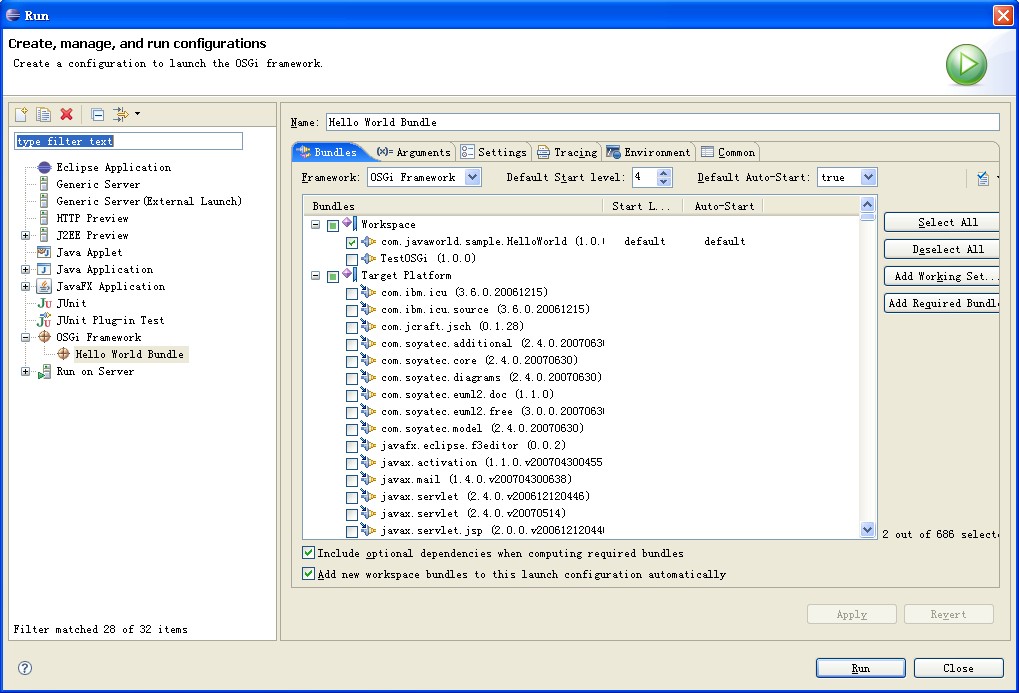Toggle the Workspace group checkbox
The image size is (1019, 693).
click(x=333, y=226)
